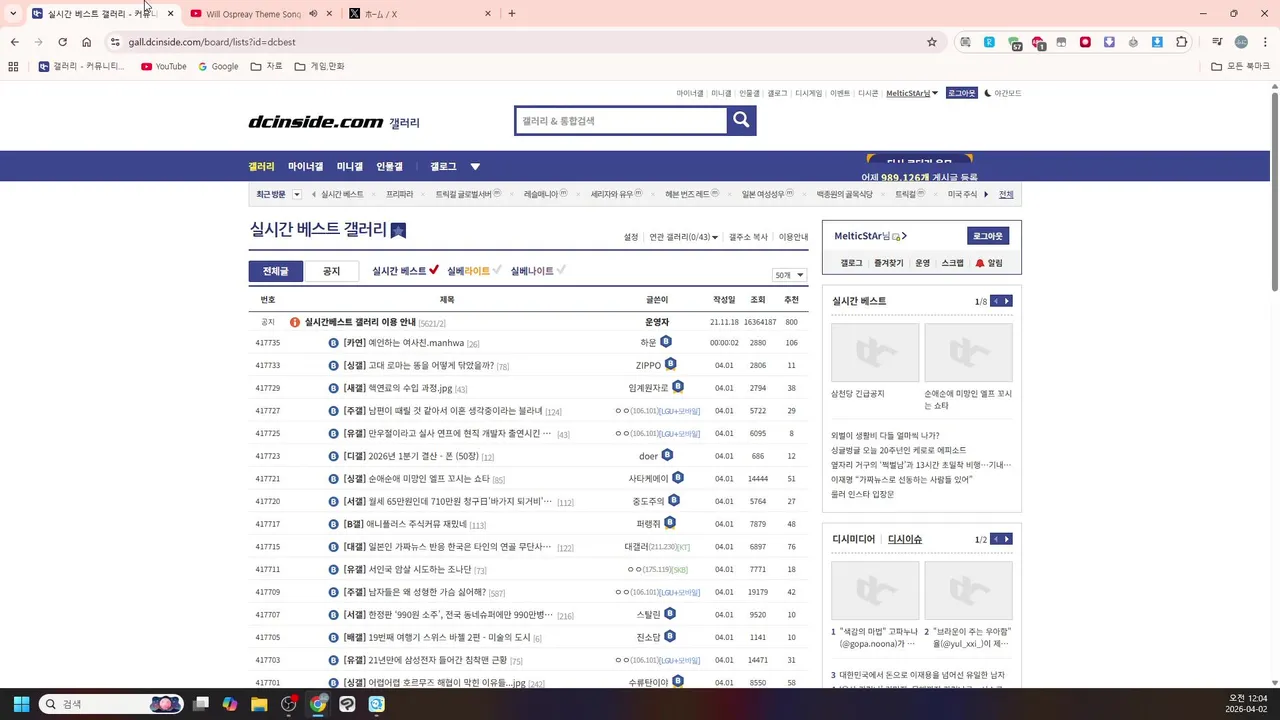The width and height of the screenshot is (1280, 720).
Task: Favorite the gallery using the star badge by its title
Action: pos(398,230)
